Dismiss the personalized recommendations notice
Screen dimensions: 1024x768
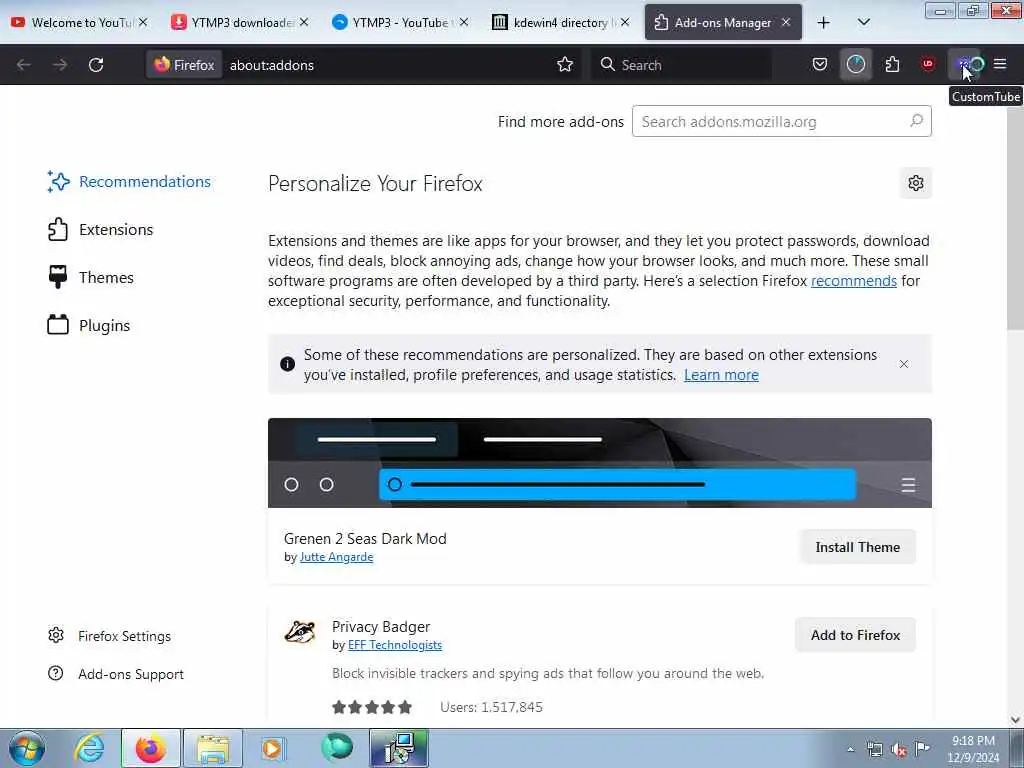tap(904, 364)
